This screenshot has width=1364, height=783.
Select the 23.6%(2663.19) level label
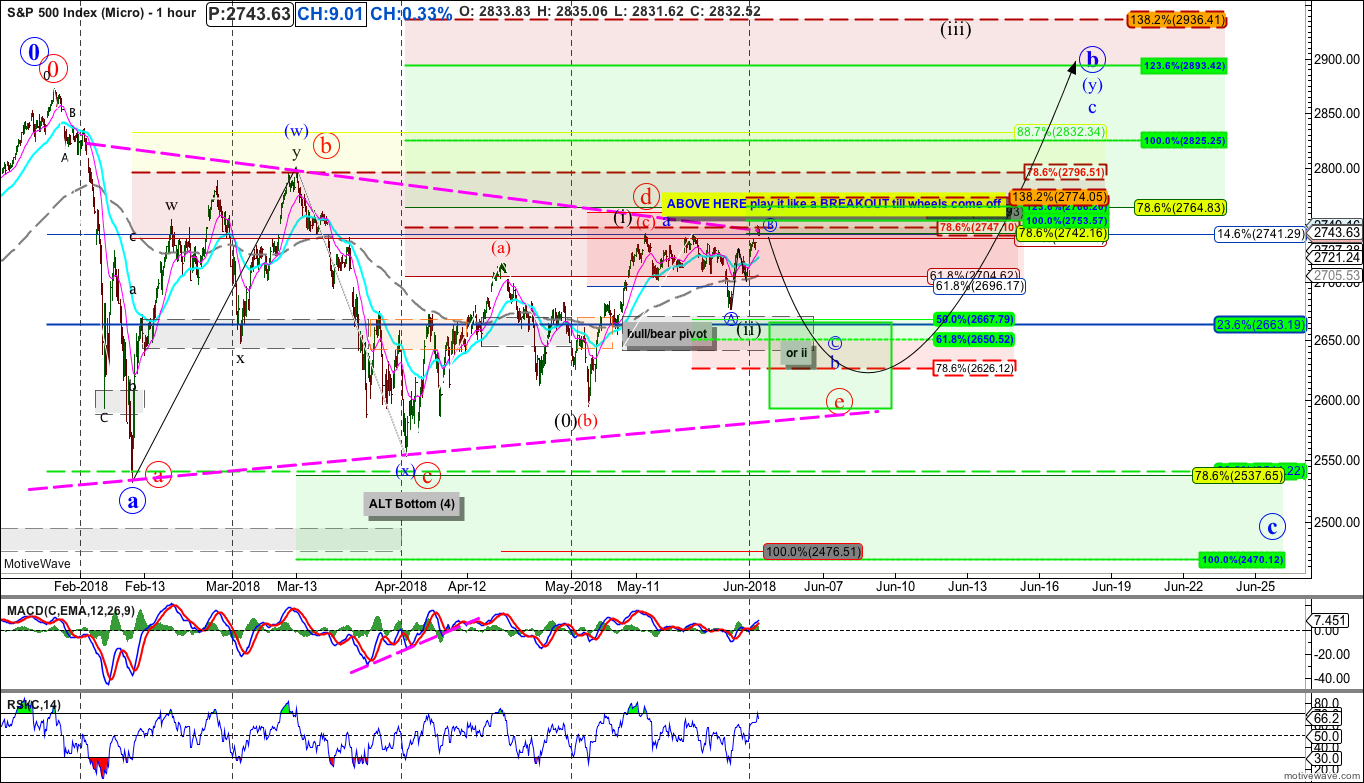(1261, 324)
